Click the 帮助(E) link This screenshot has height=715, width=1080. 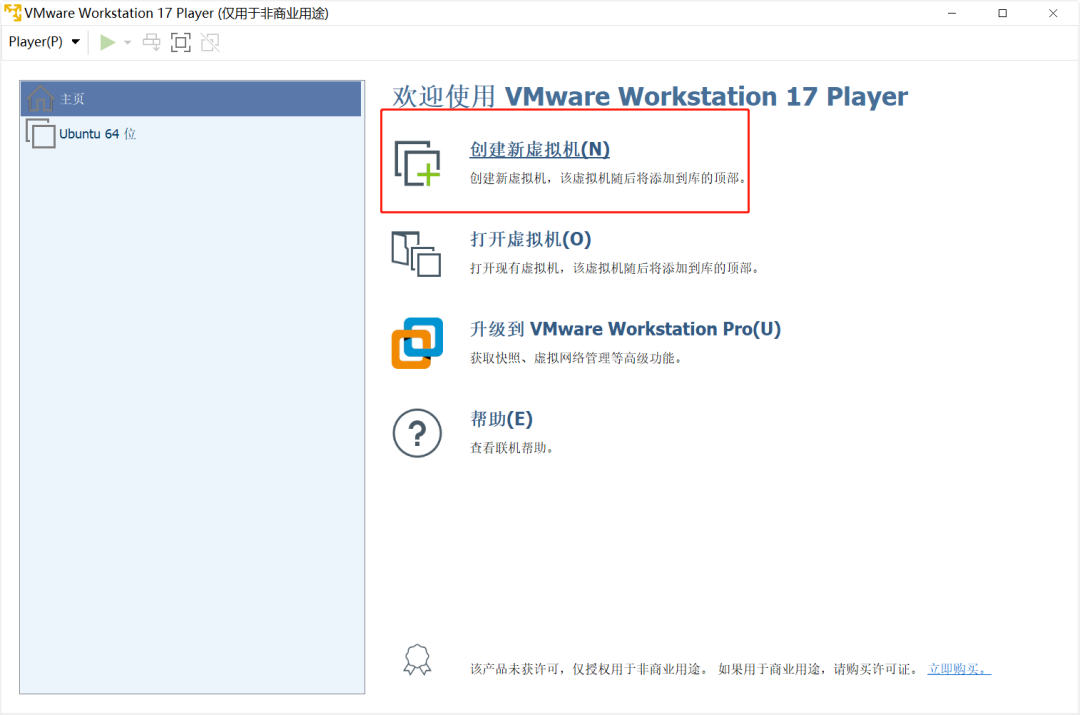tap(501, 419)
